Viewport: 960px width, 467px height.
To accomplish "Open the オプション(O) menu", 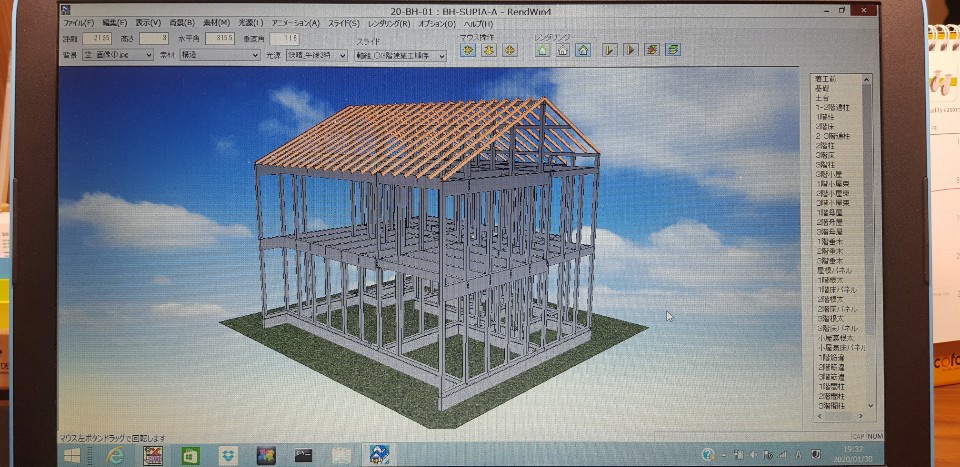I will pyautogui.click(x=437, y=23).
